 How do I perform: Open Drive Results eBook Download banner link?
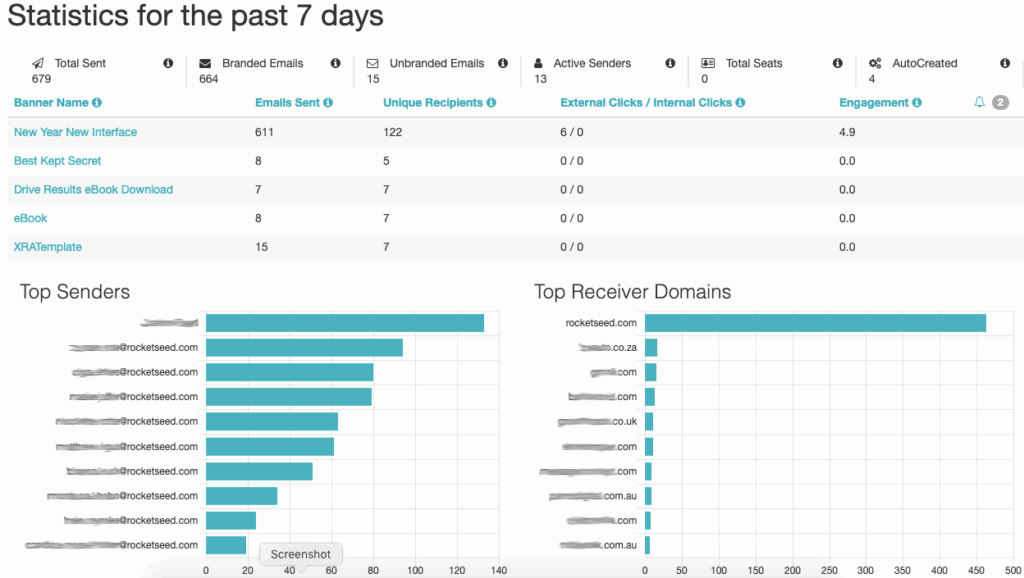[93, 189]
